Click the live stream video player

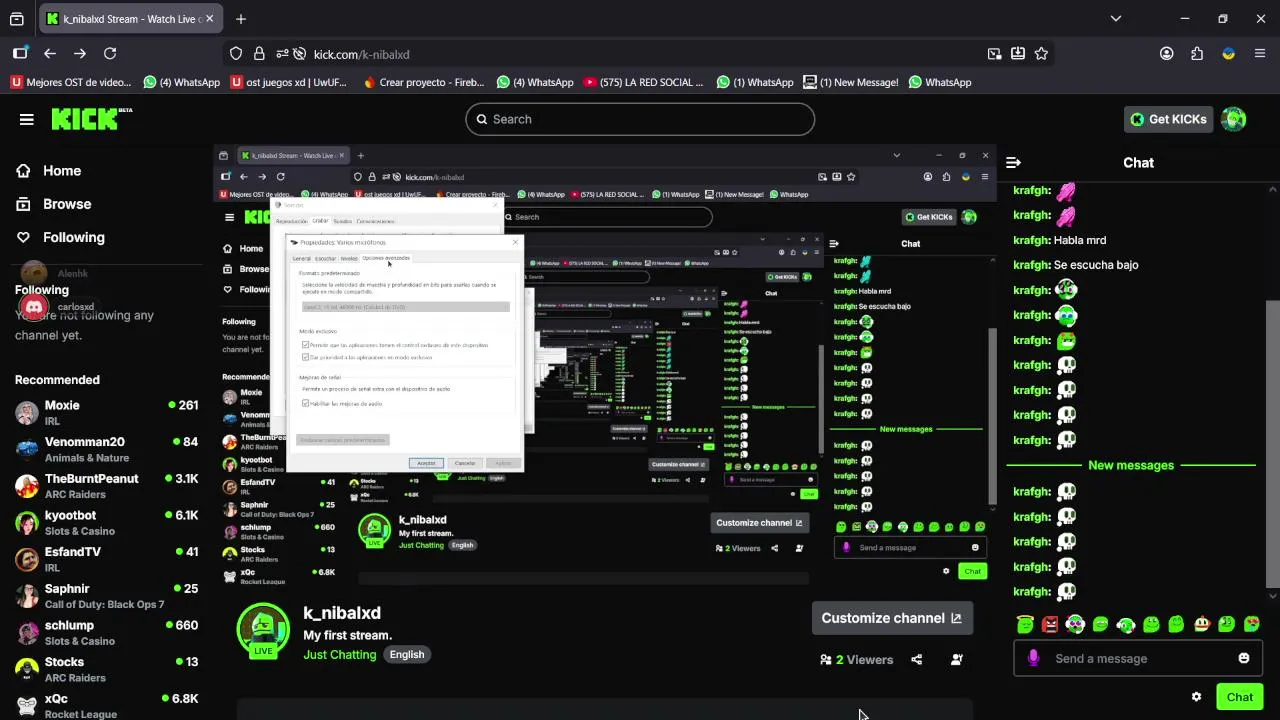pyautogui.click(x=605, y=362)
